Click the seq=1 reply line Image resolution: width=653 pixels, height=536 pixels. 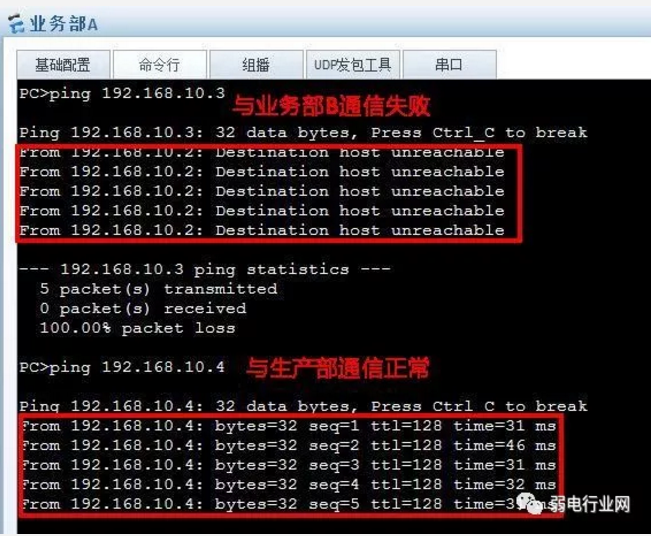(289, 426)
